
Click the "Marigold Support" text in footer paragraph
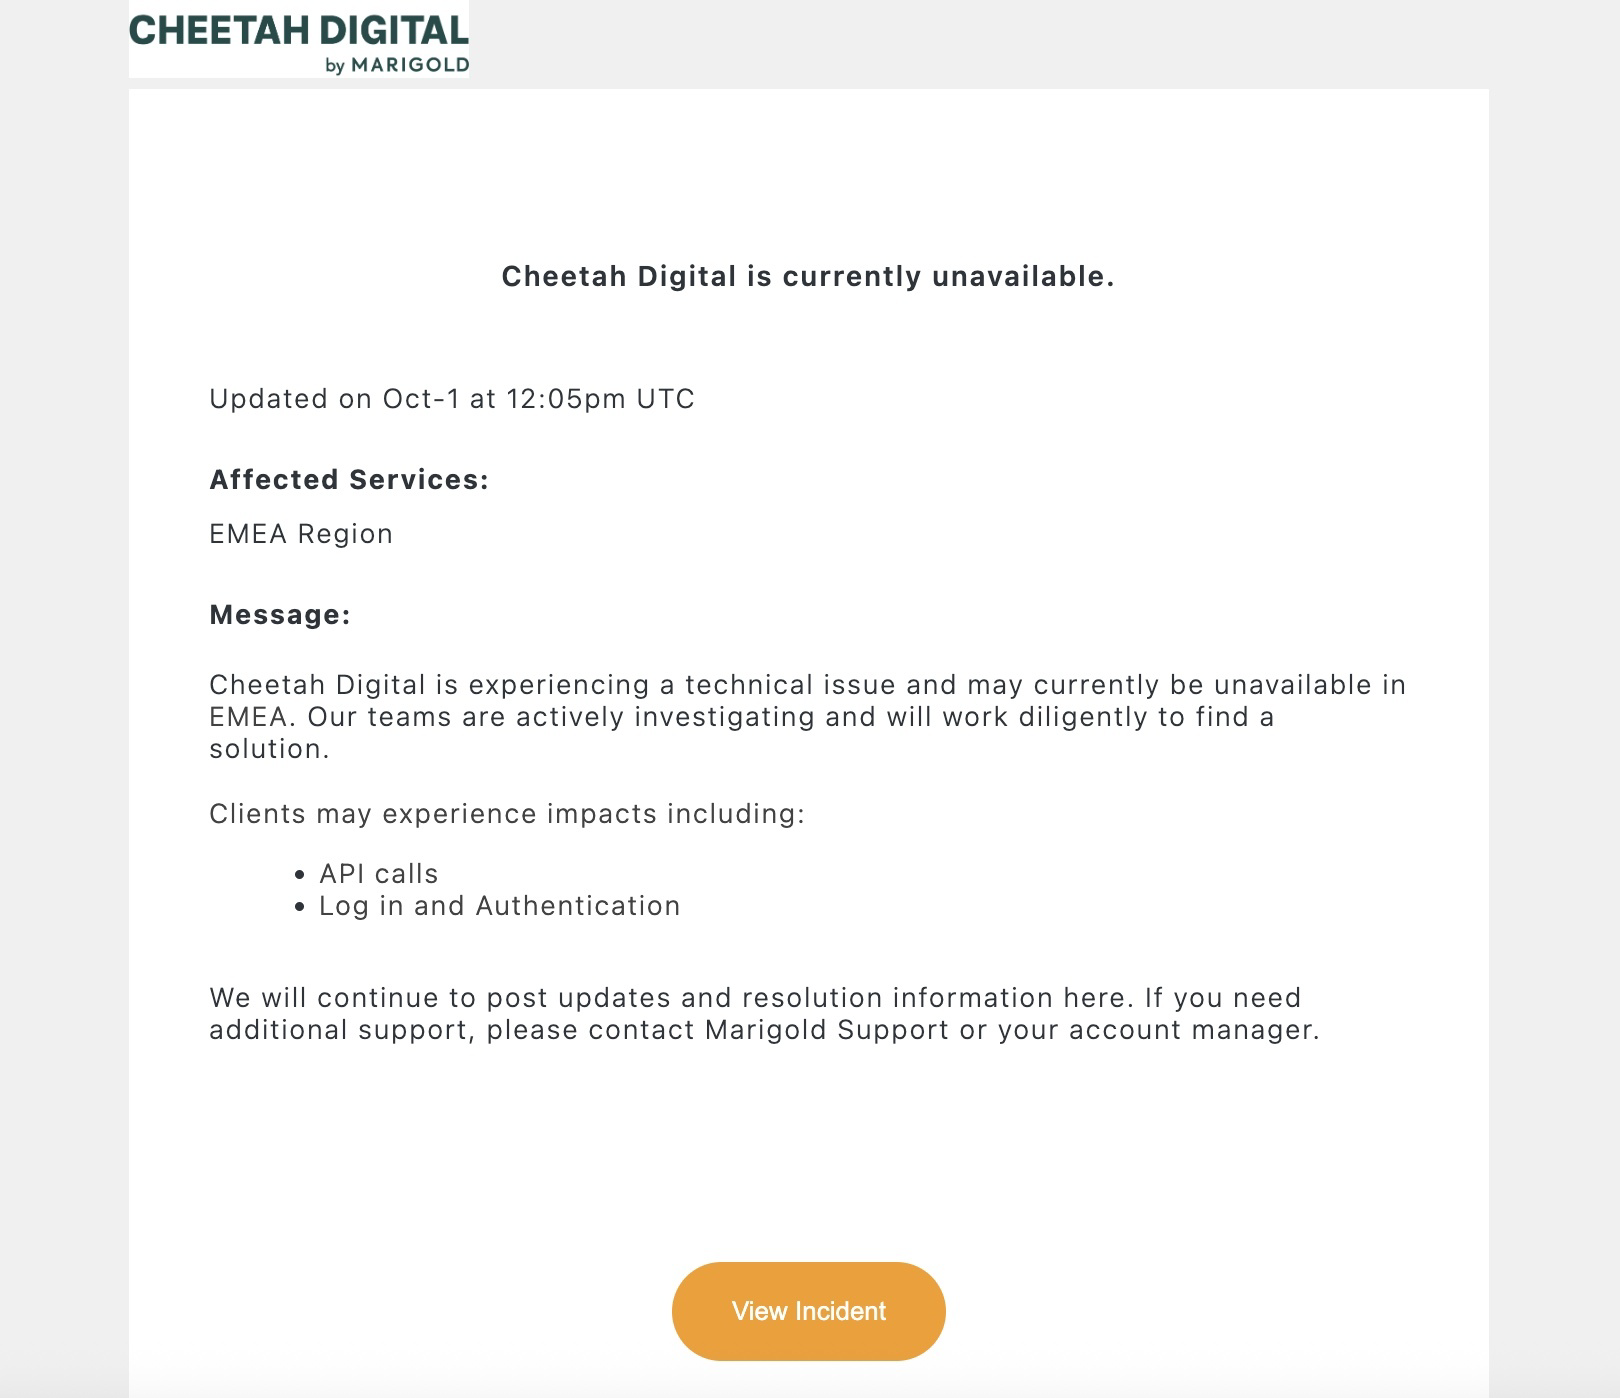[x=826, y=1030]
